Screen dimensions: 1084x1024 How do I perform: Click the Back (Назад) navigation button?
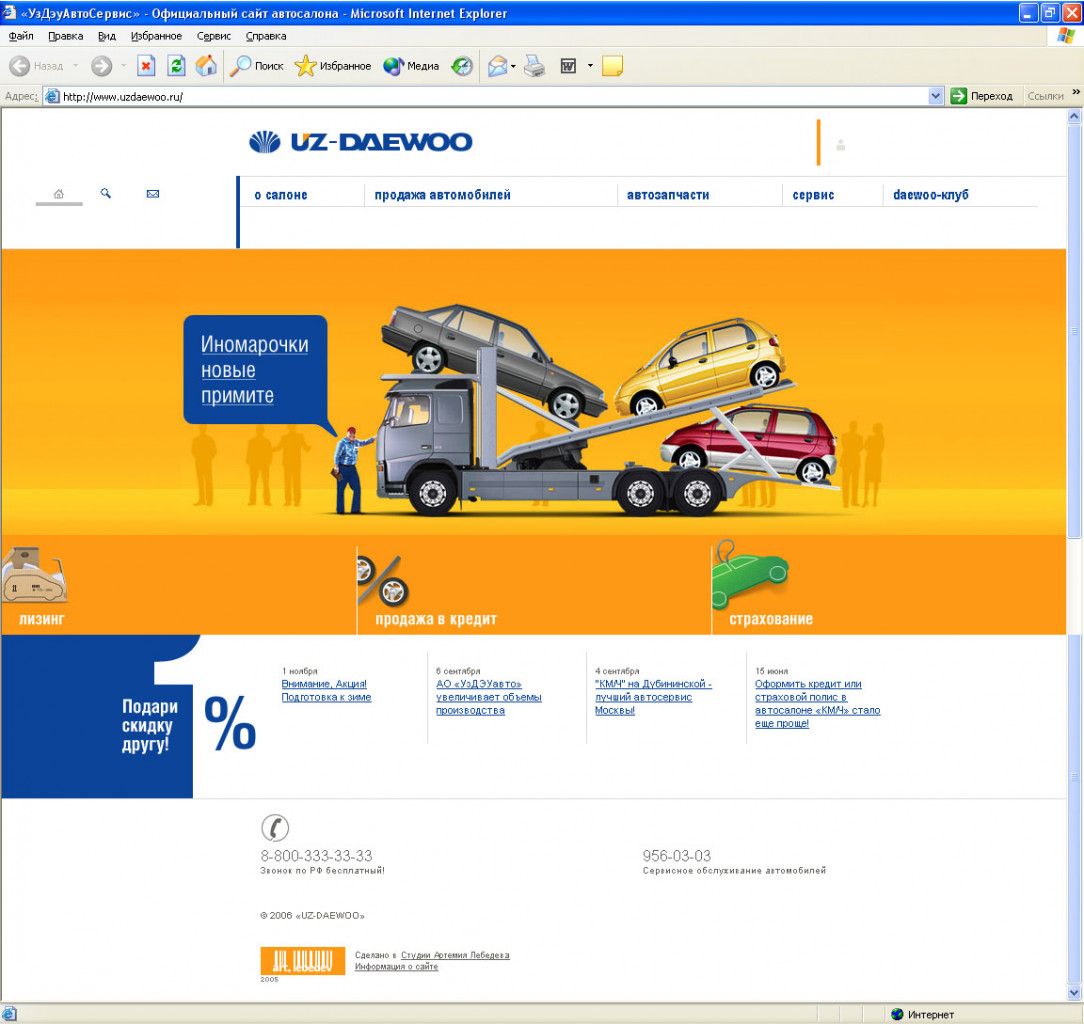pos(36,66)
